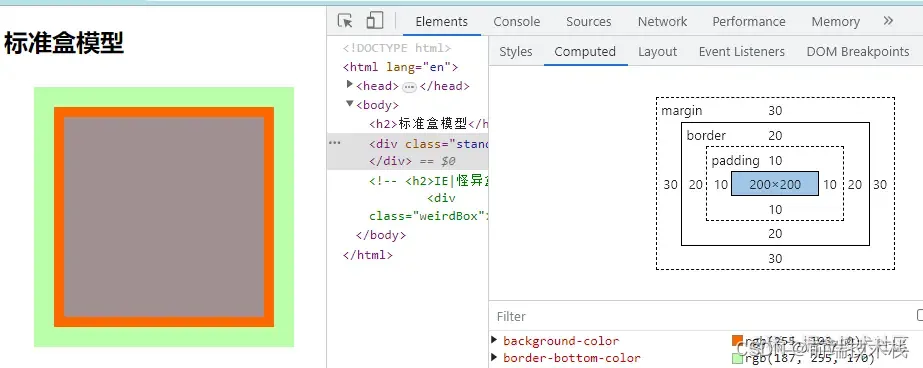The width and height of the screenshot is (923, 368).
Task: Click the left border value 20
Action: click(696, 184)
